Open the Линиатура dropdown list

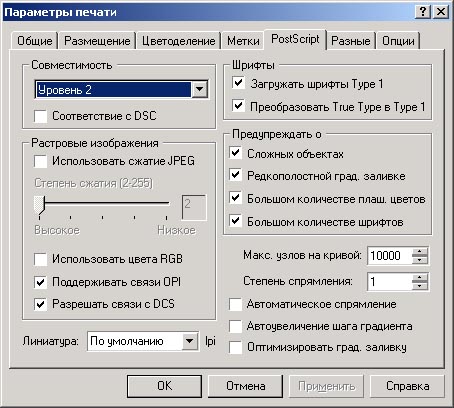(190, 341)
